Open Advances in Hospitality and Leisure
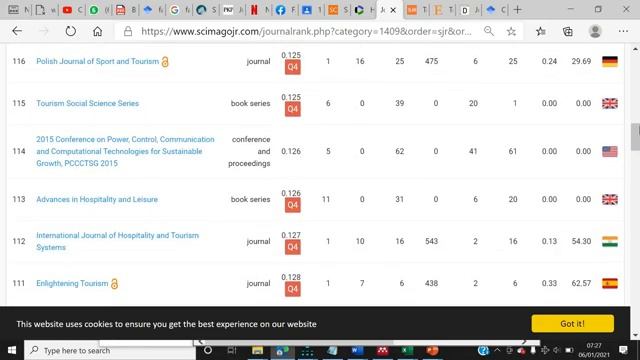The image size is (640, 360). pyautogui.click(x=97, y=199)
